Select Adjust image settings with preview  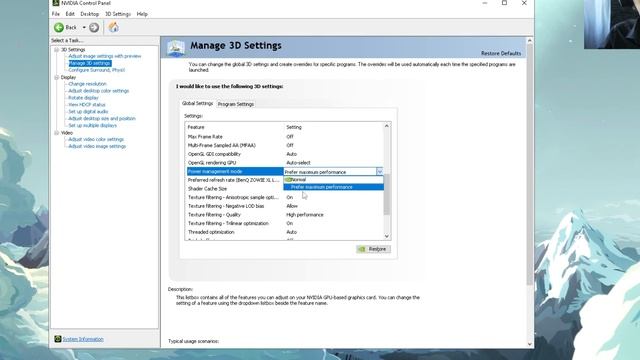(105, 56)
